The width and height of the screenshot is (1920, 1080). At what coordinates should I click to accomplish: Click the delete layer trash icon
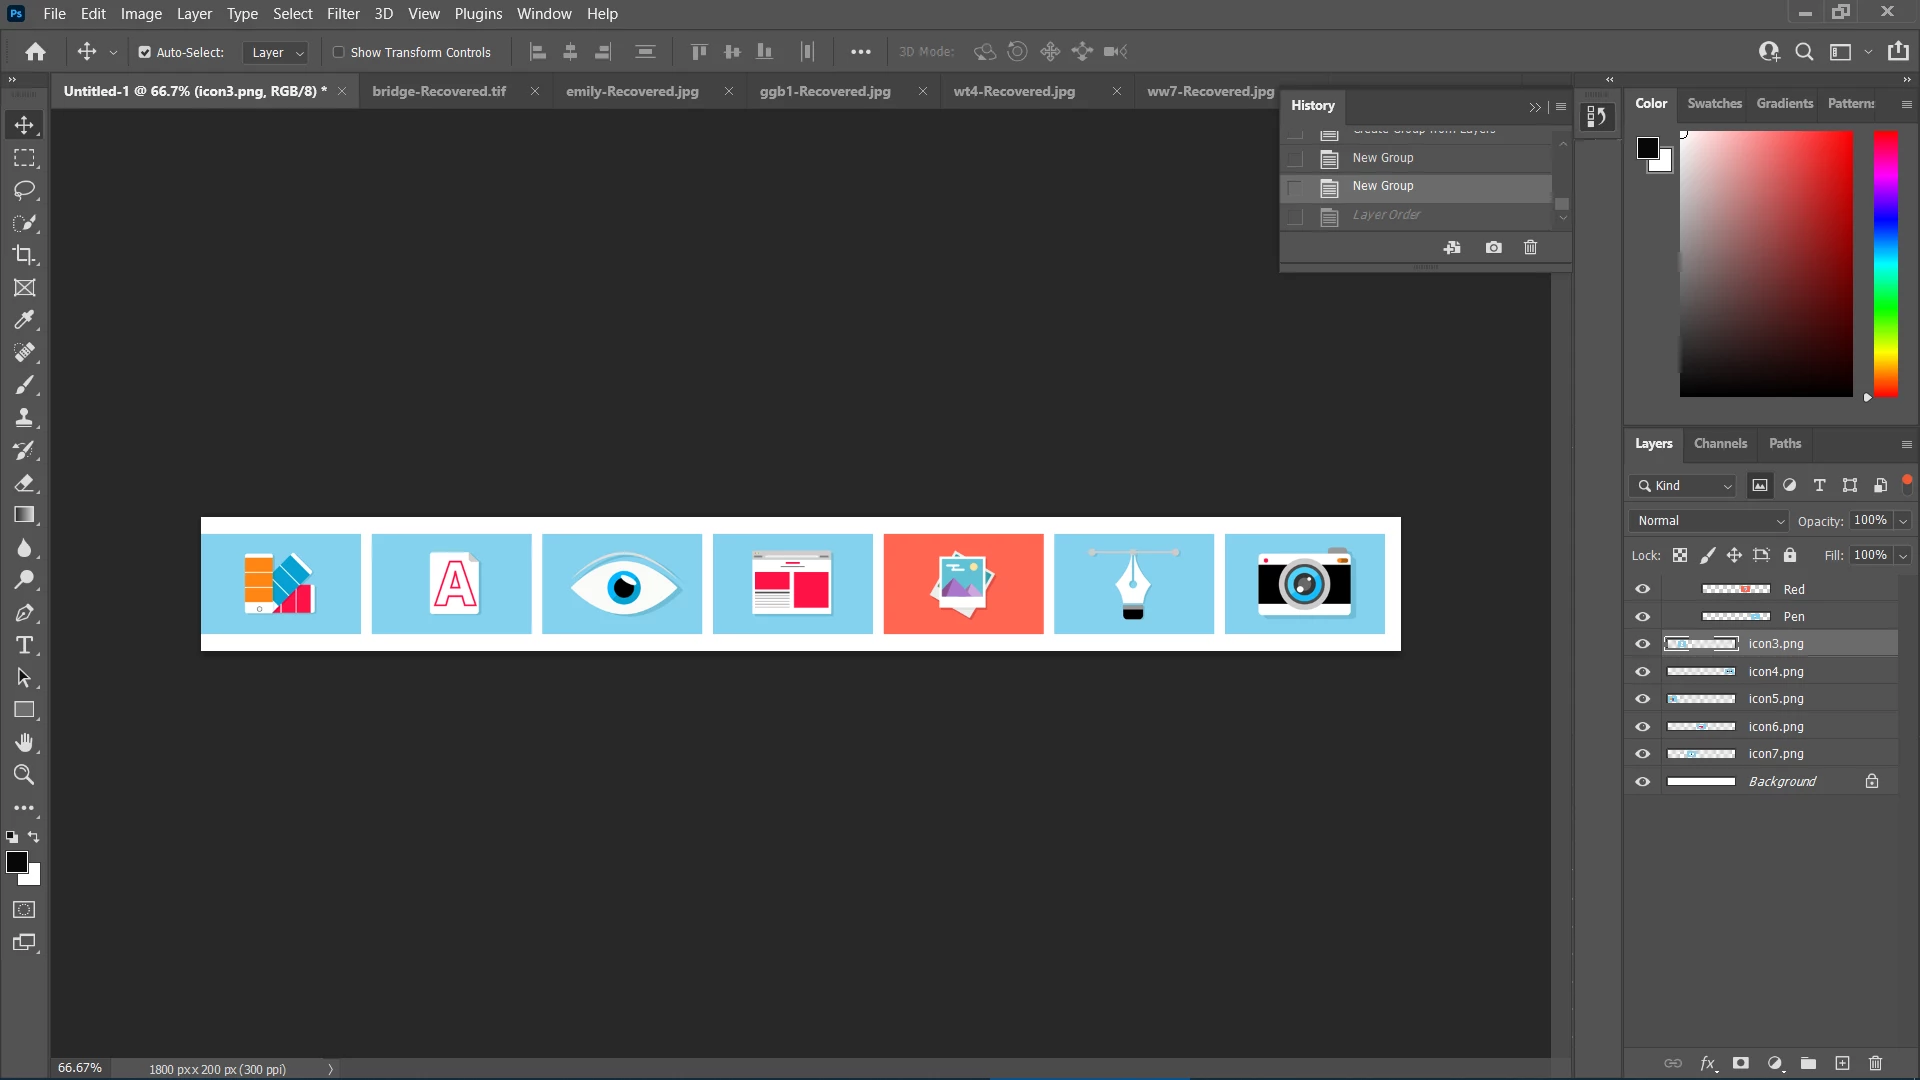click(1875, 1063)
